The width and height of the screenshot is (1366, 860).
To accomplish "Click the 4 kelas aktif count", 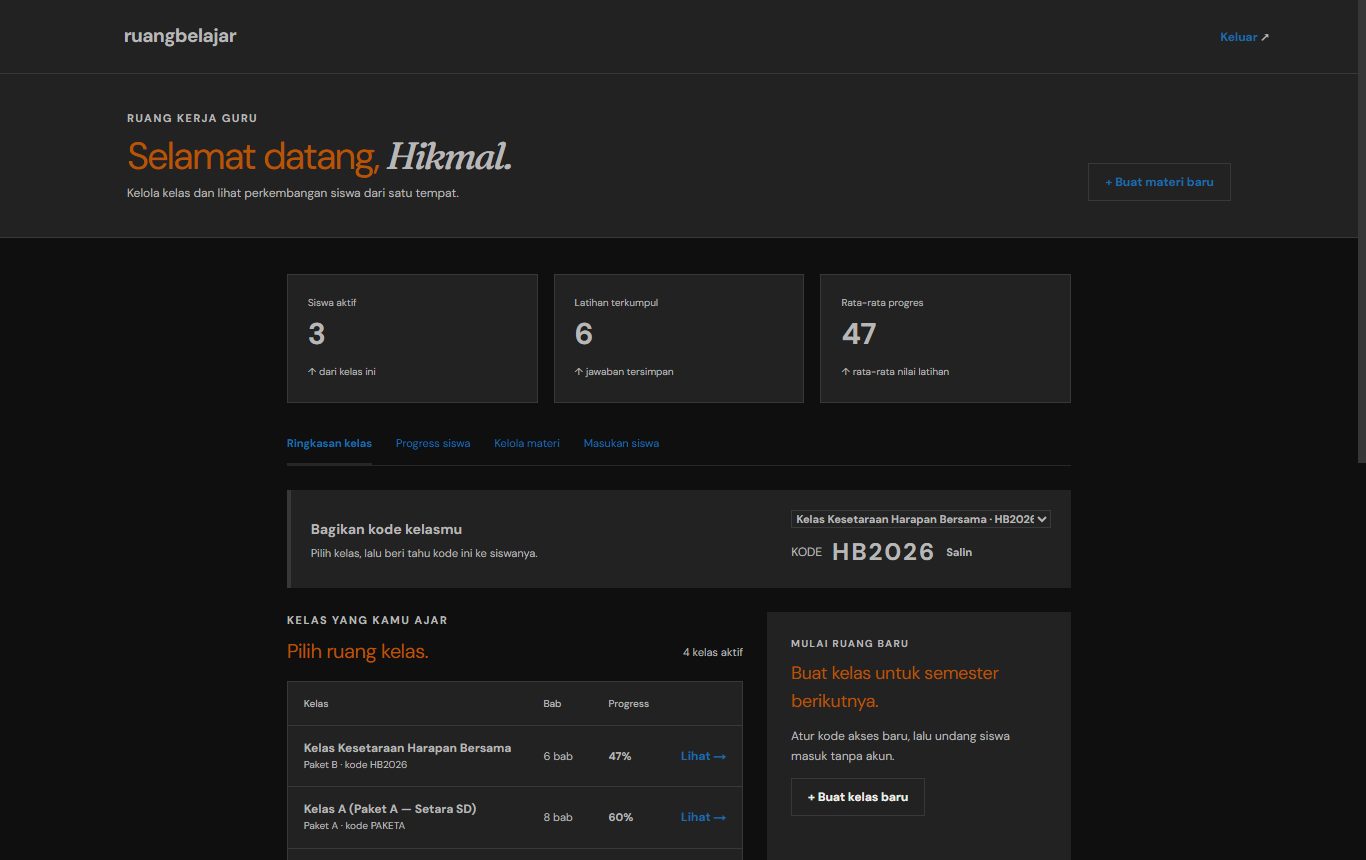I will 713,652.
